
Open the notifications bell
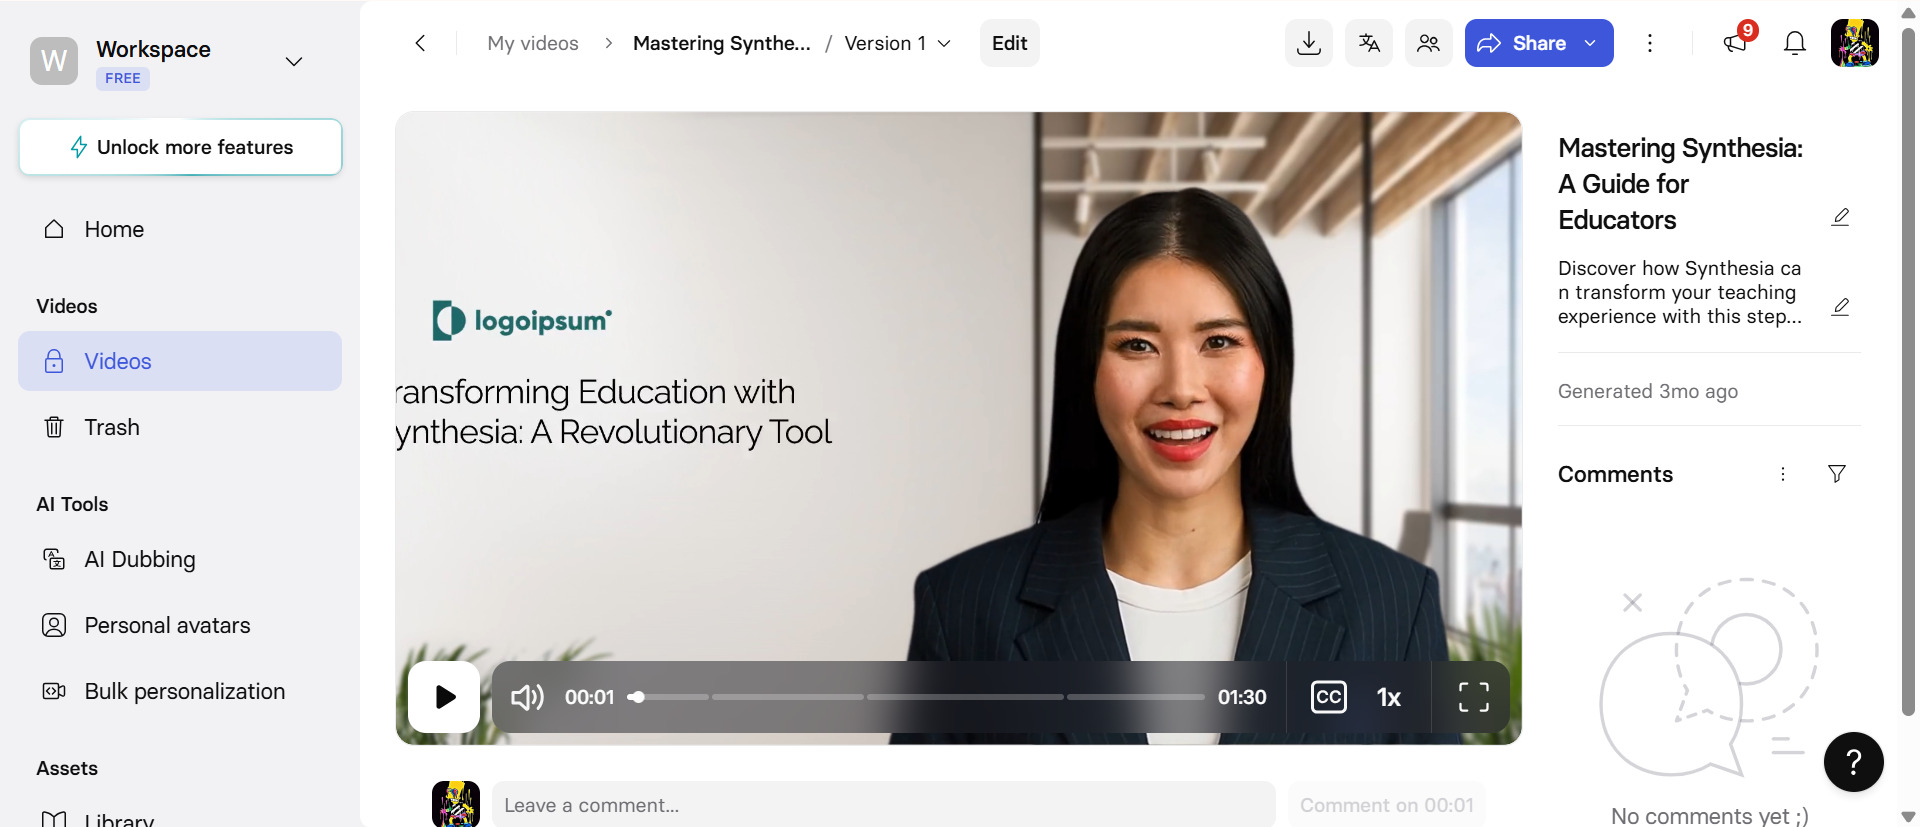point(1795,43)
